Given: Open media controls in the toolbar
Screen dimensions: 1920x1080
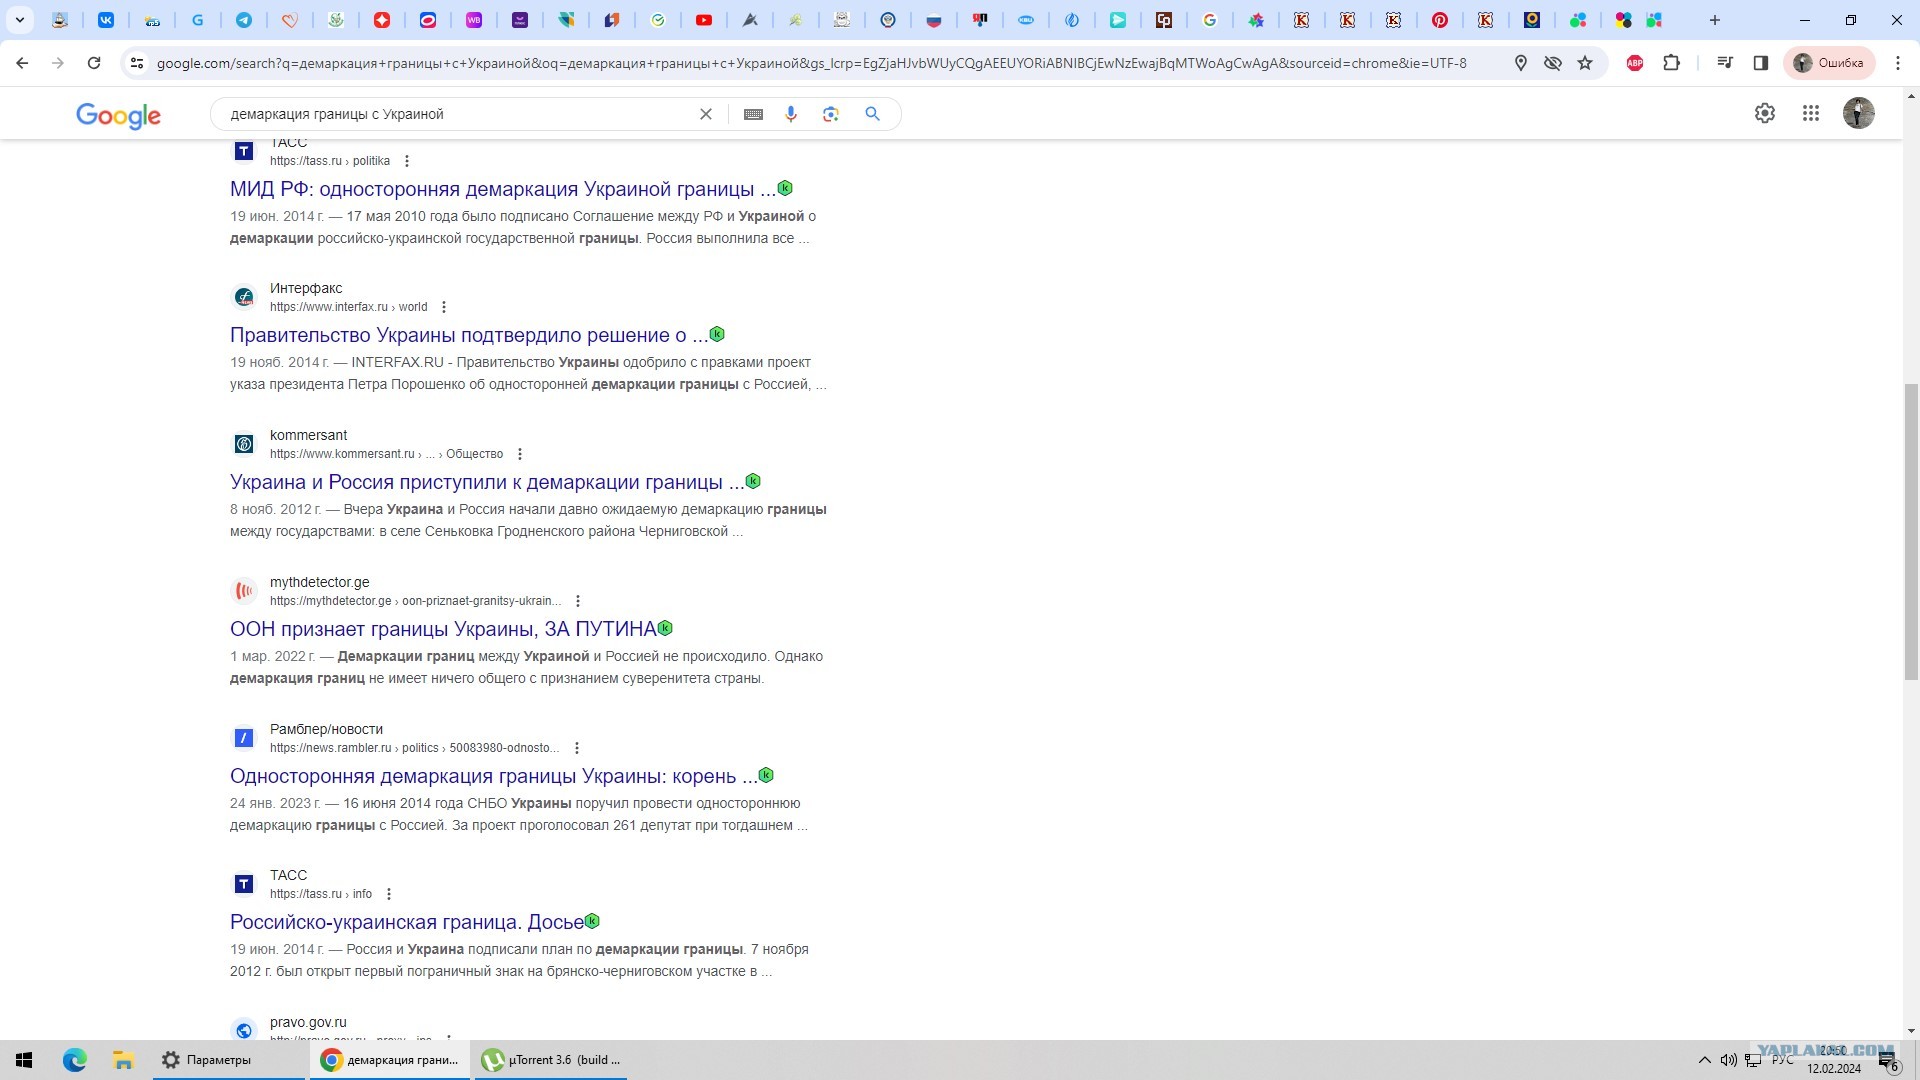Looking at the screenshot, I should [1725, 63].
